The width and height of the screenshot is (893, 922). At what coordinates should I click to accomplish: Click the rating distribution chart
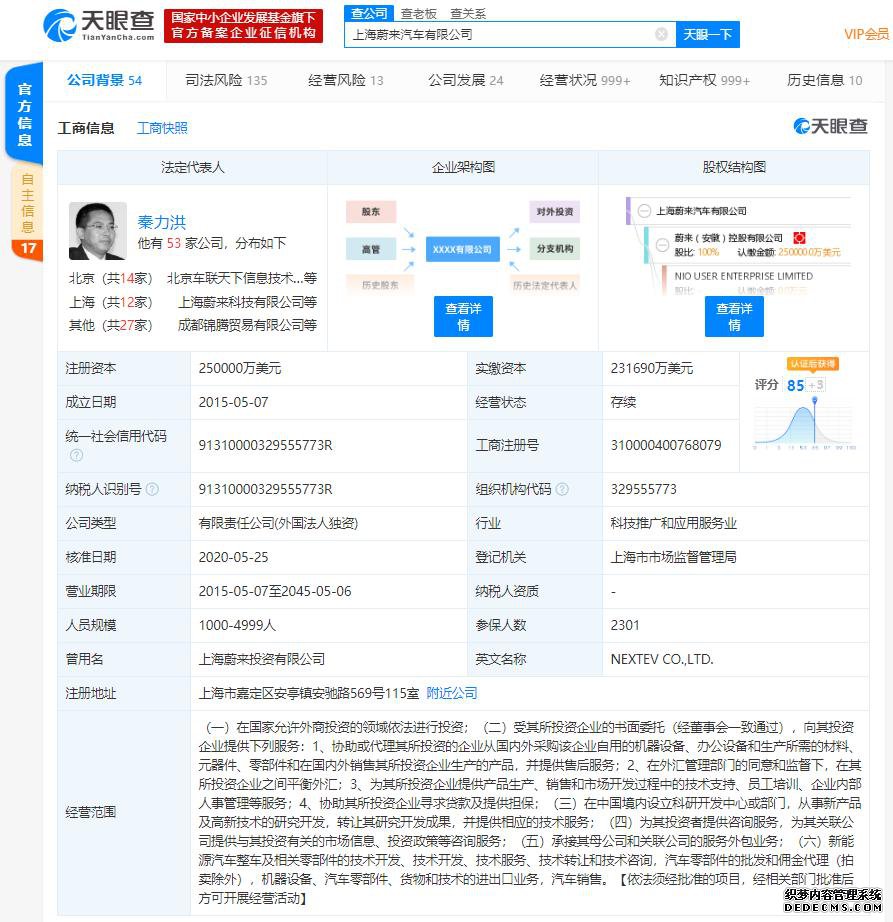click(x=804, y=425)
